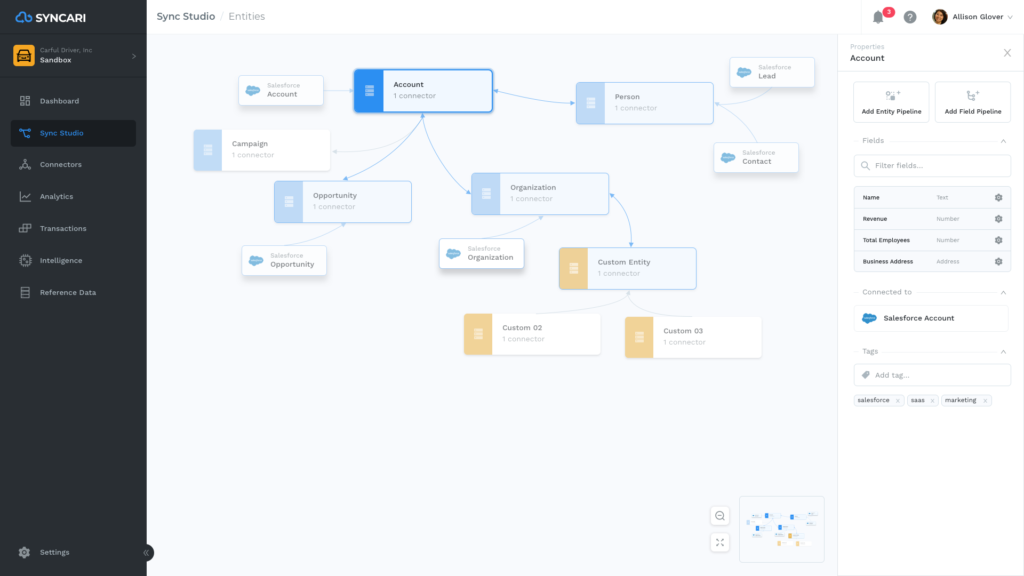This screenshot has width=1024, height=576.
Task: Click the Carful Driver car logo icon
Action: pos(24,56)
